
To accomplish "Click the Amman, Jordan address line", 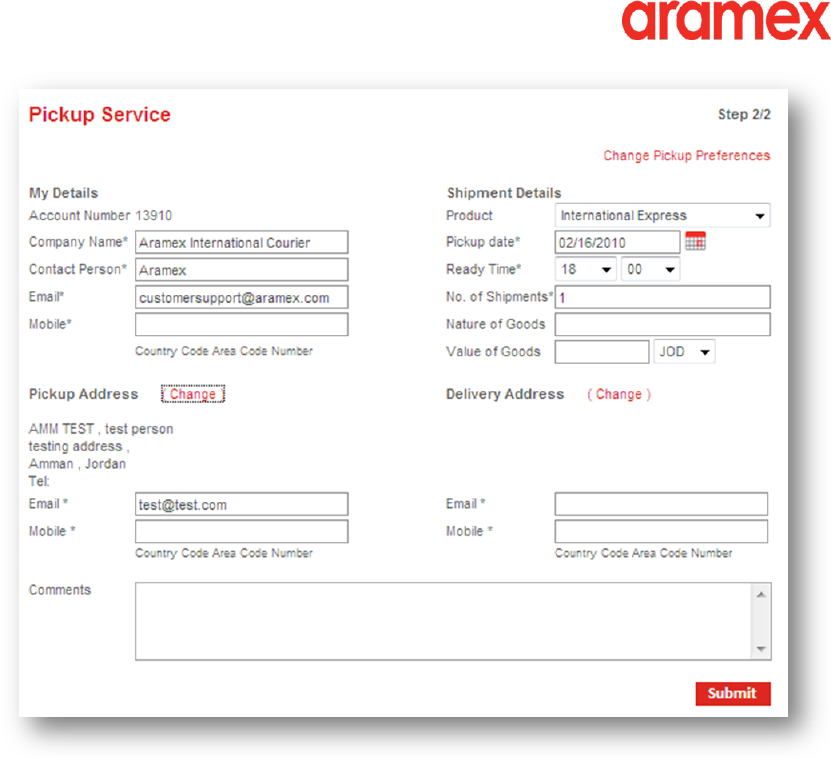I will [77, 464].
